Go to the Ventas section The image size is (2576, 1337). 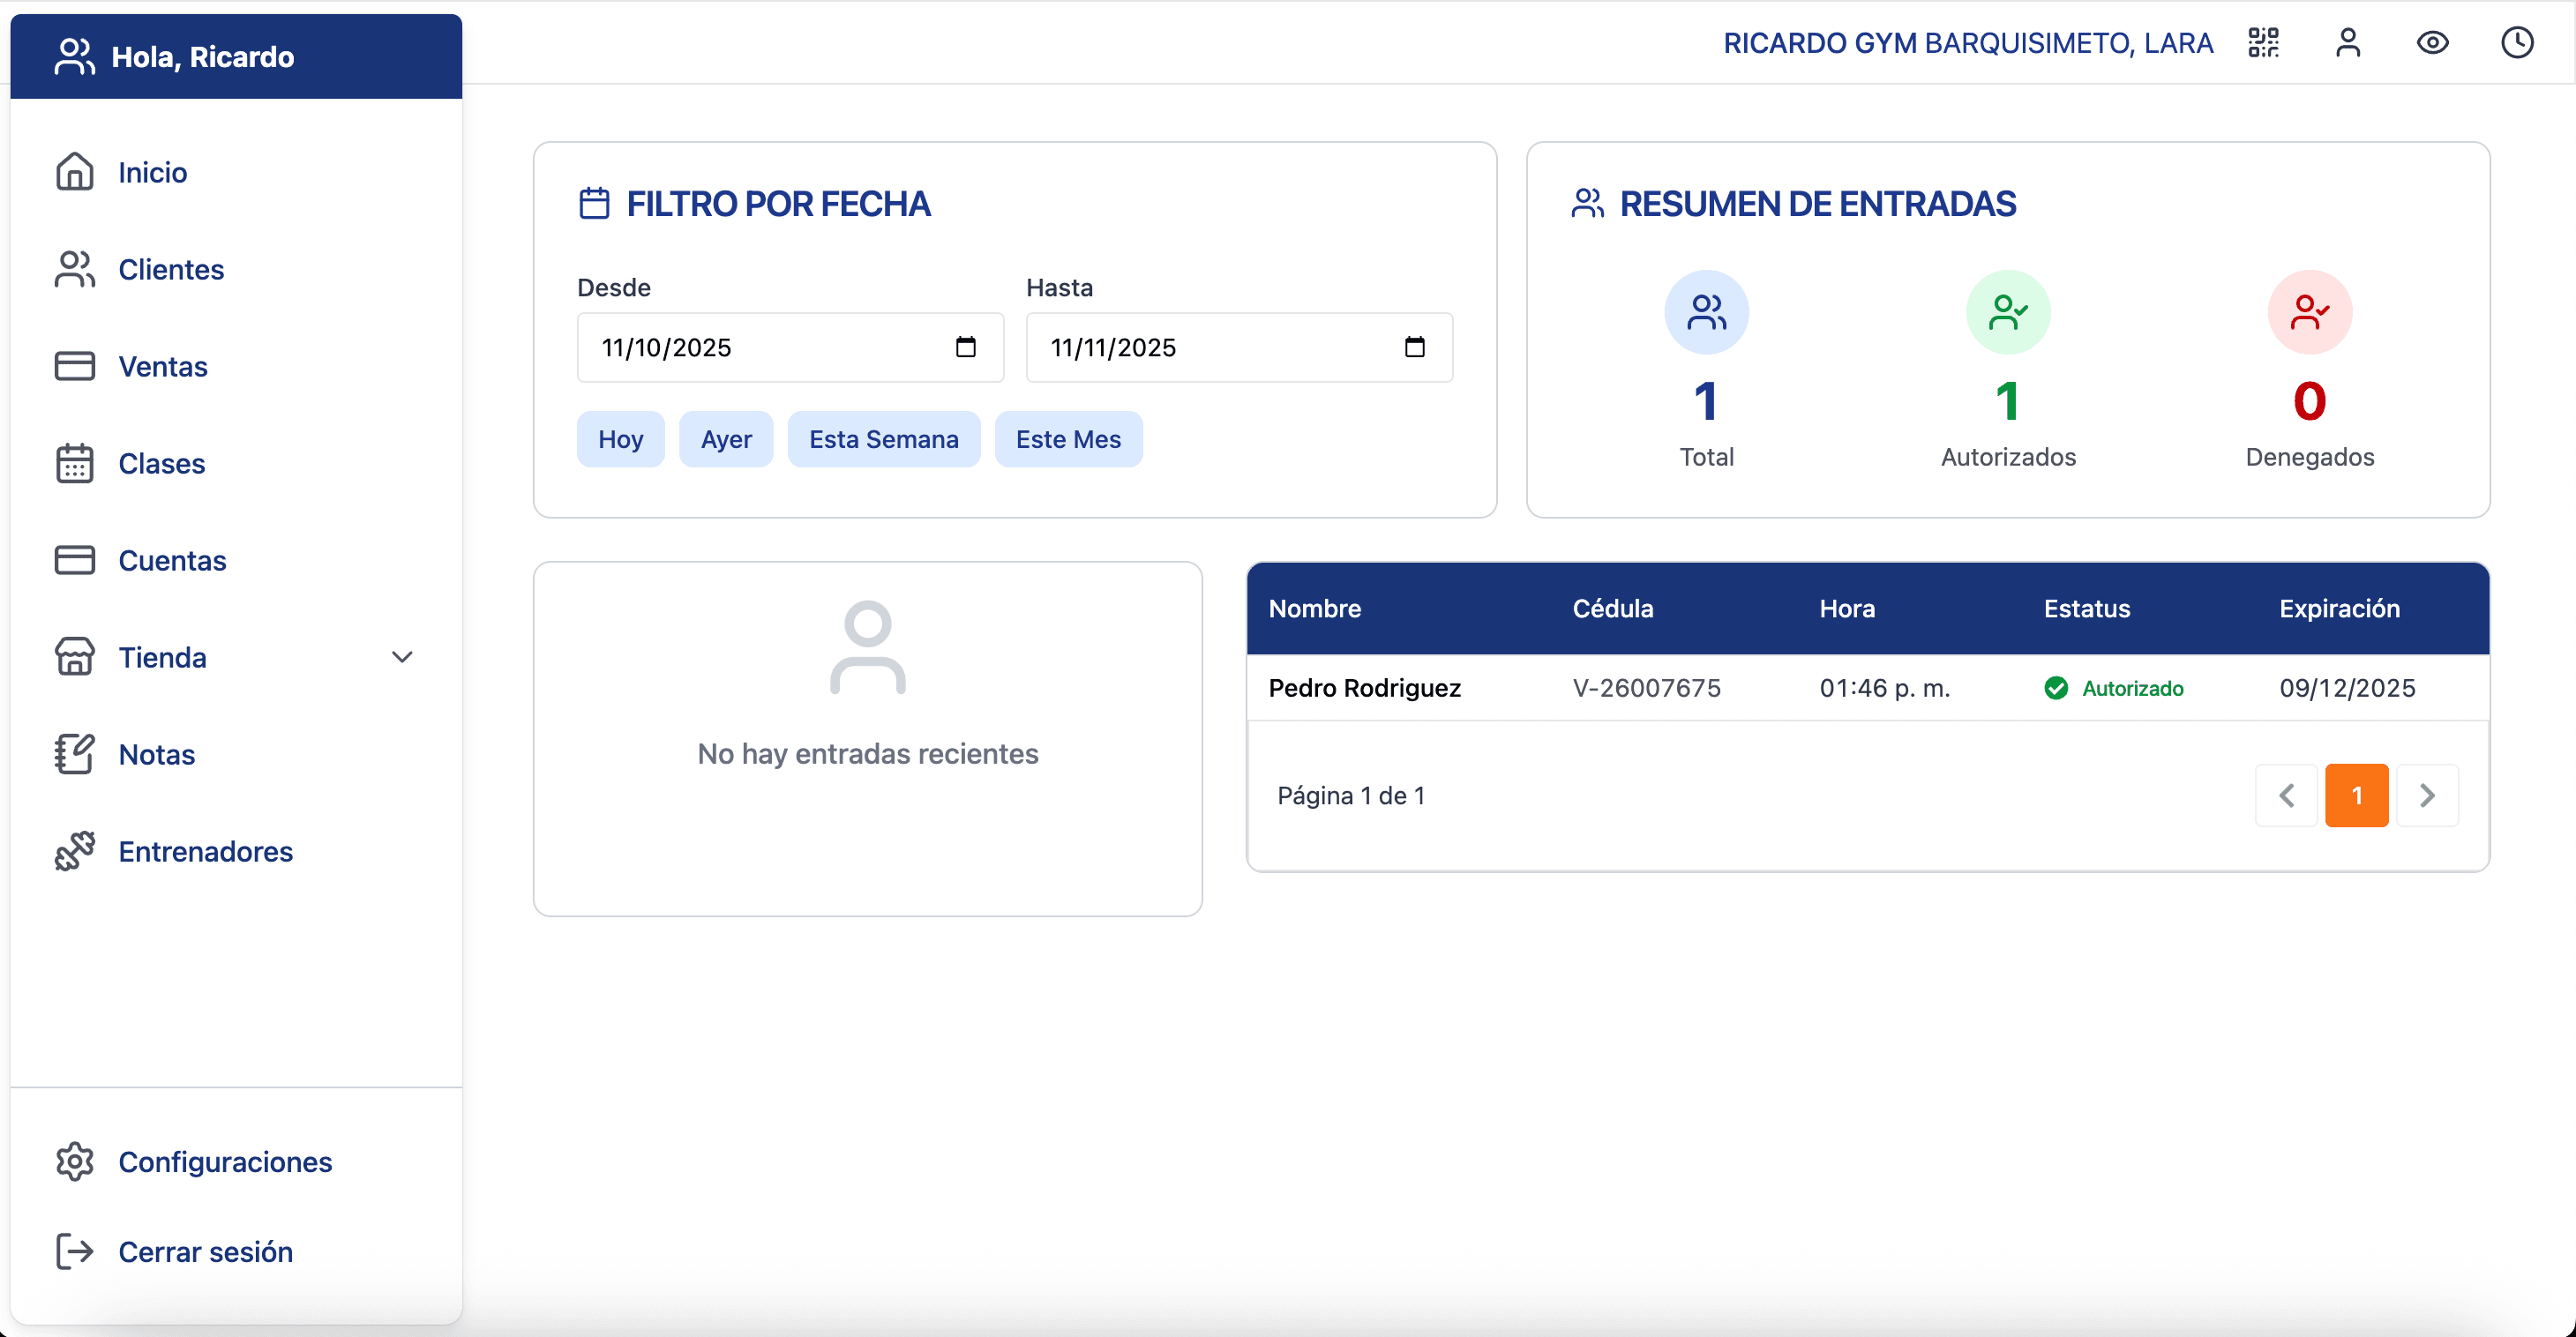[x=163, y=366]
